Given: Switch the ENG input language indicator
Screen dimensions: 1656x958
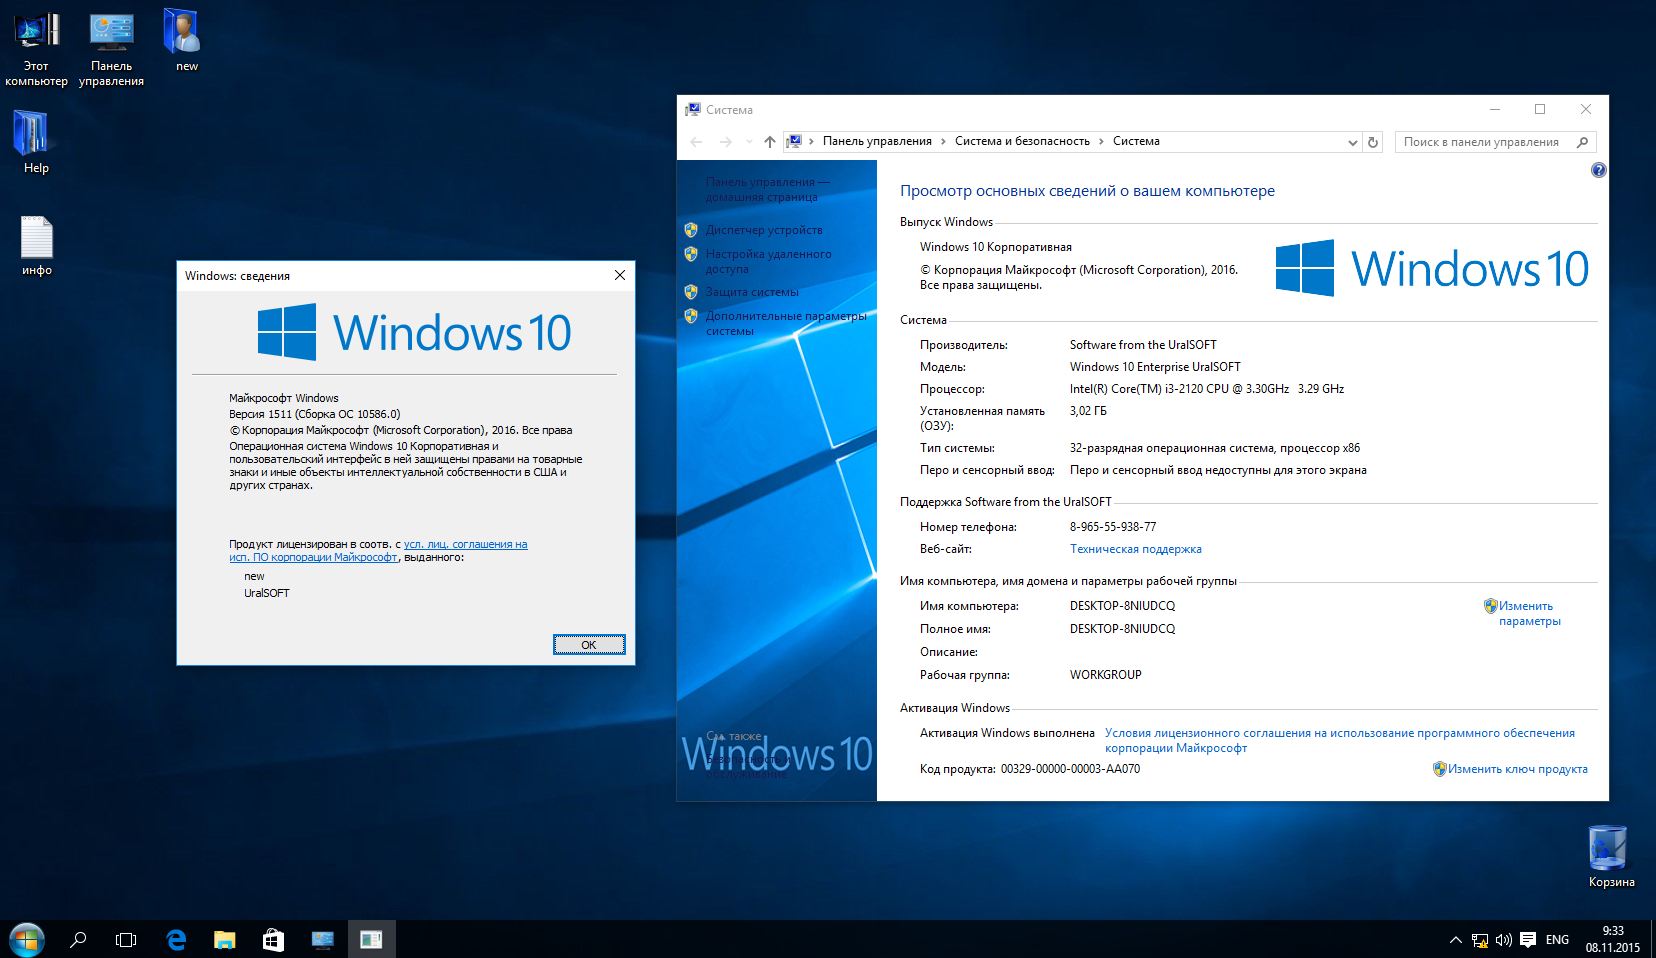Looking at the screenshot, I should tap(1557, 940).
